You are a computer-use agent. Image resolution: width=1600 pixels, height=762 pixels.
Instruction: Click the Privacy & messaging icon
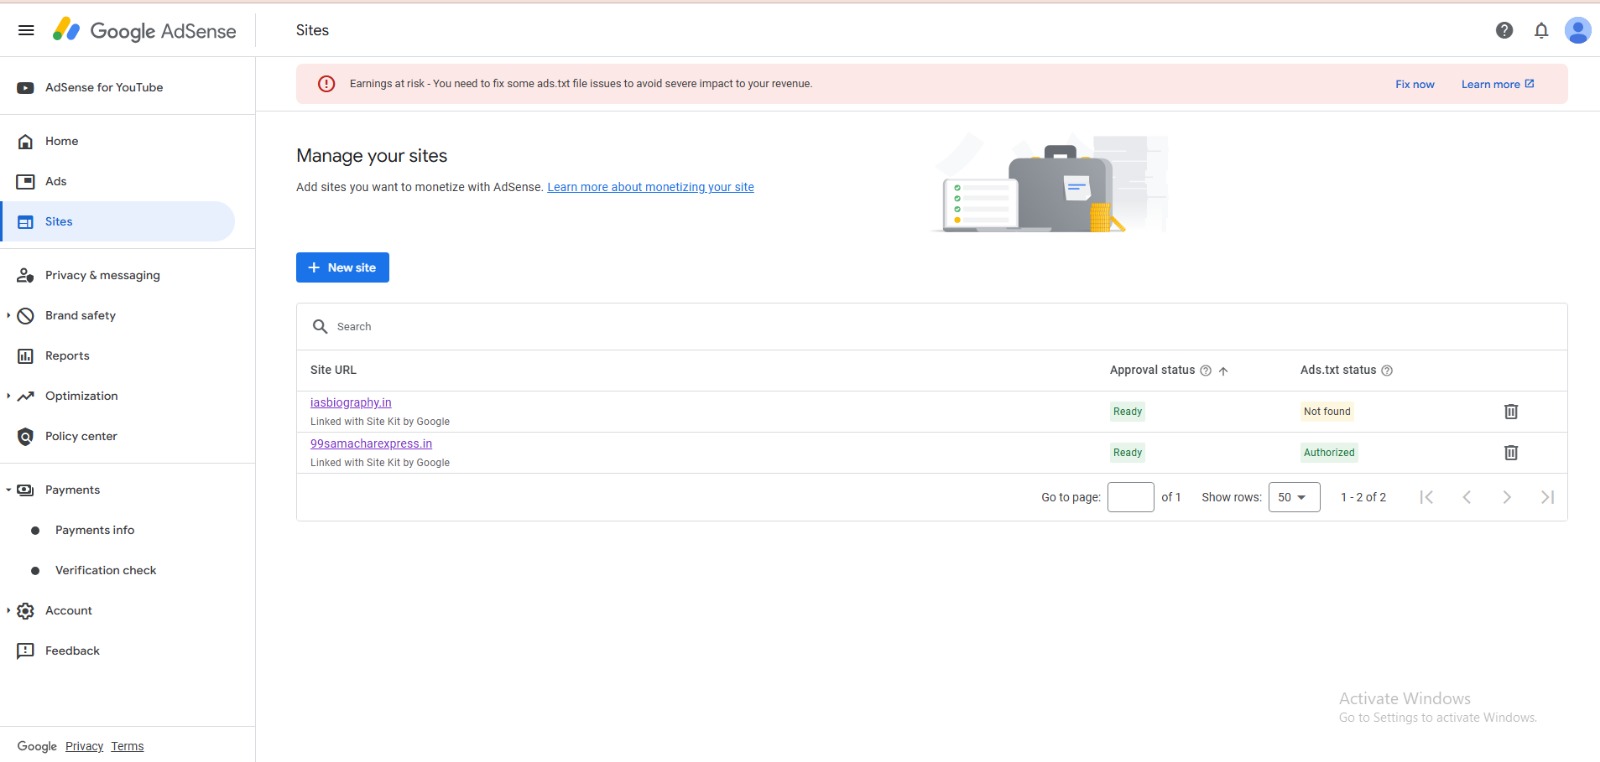[26, 275]
